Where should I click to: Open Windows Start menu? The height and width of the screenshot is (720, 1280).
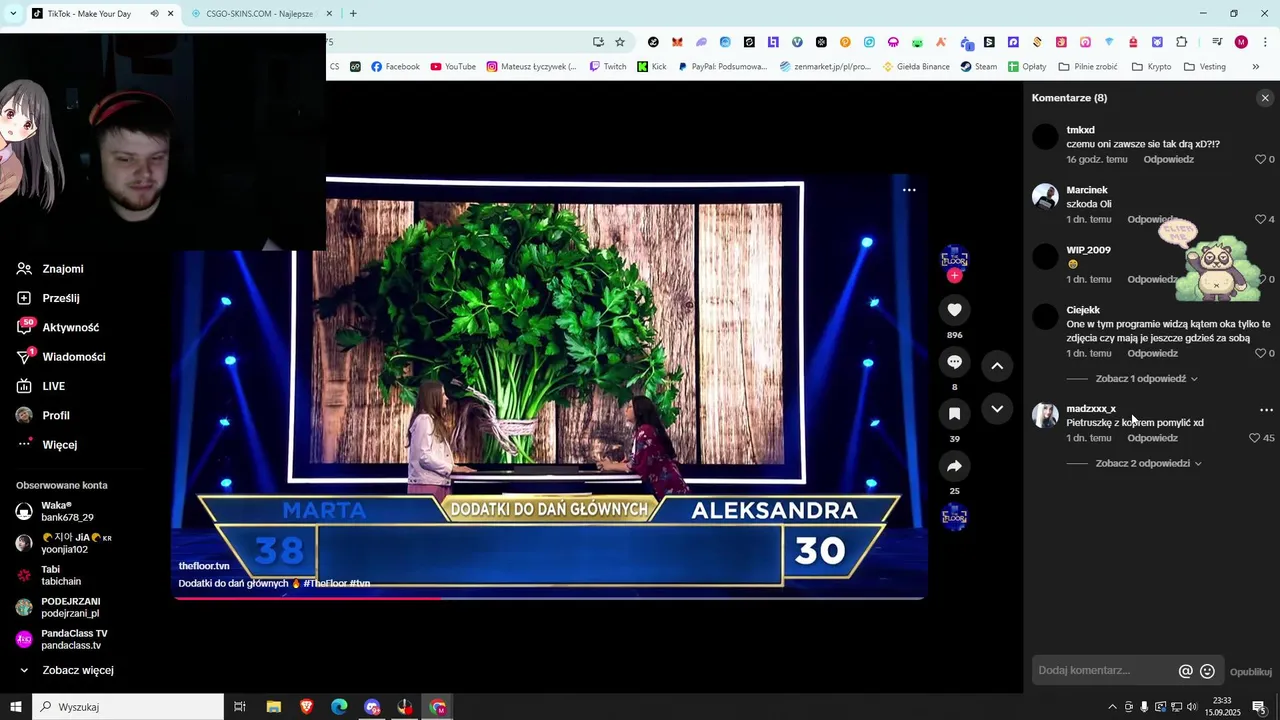16,707
